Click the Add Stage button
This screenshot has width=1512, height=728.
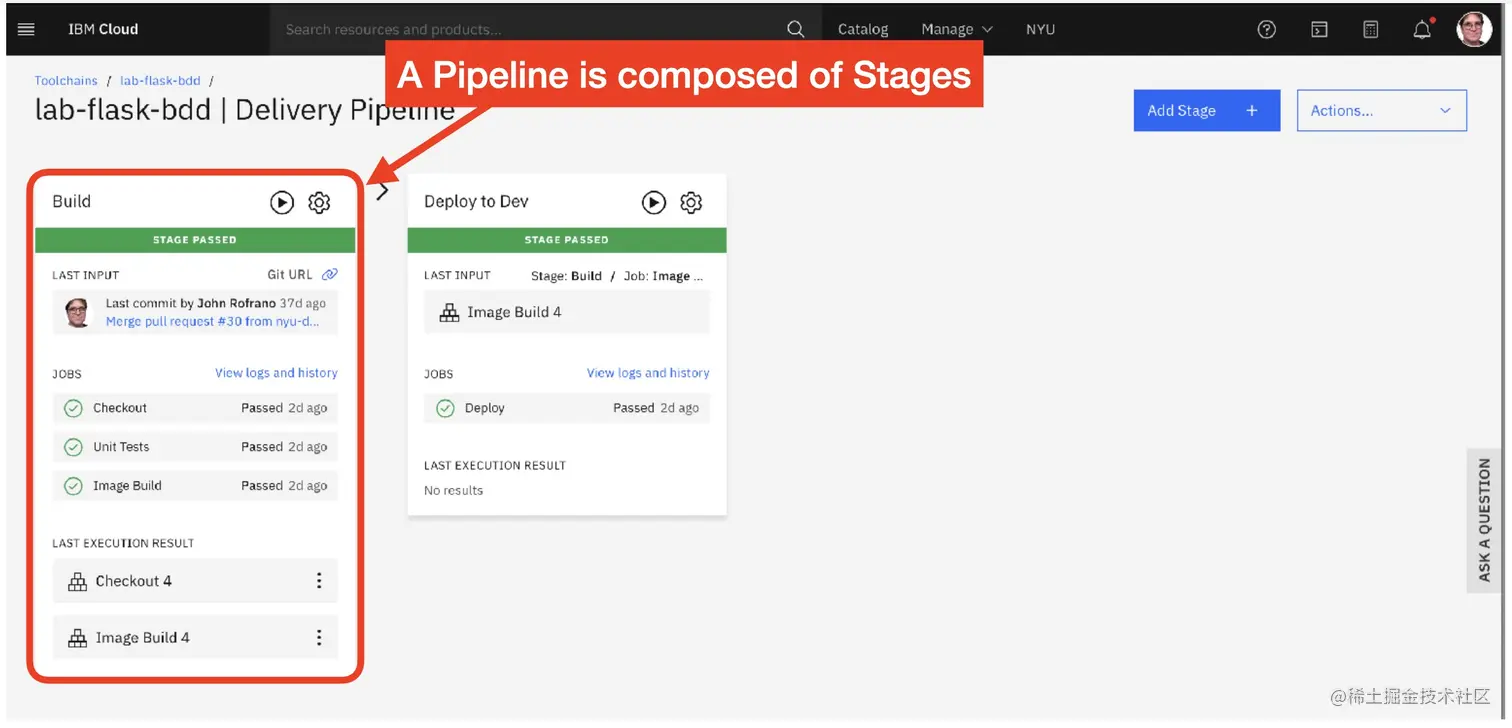coord(1207,111)
